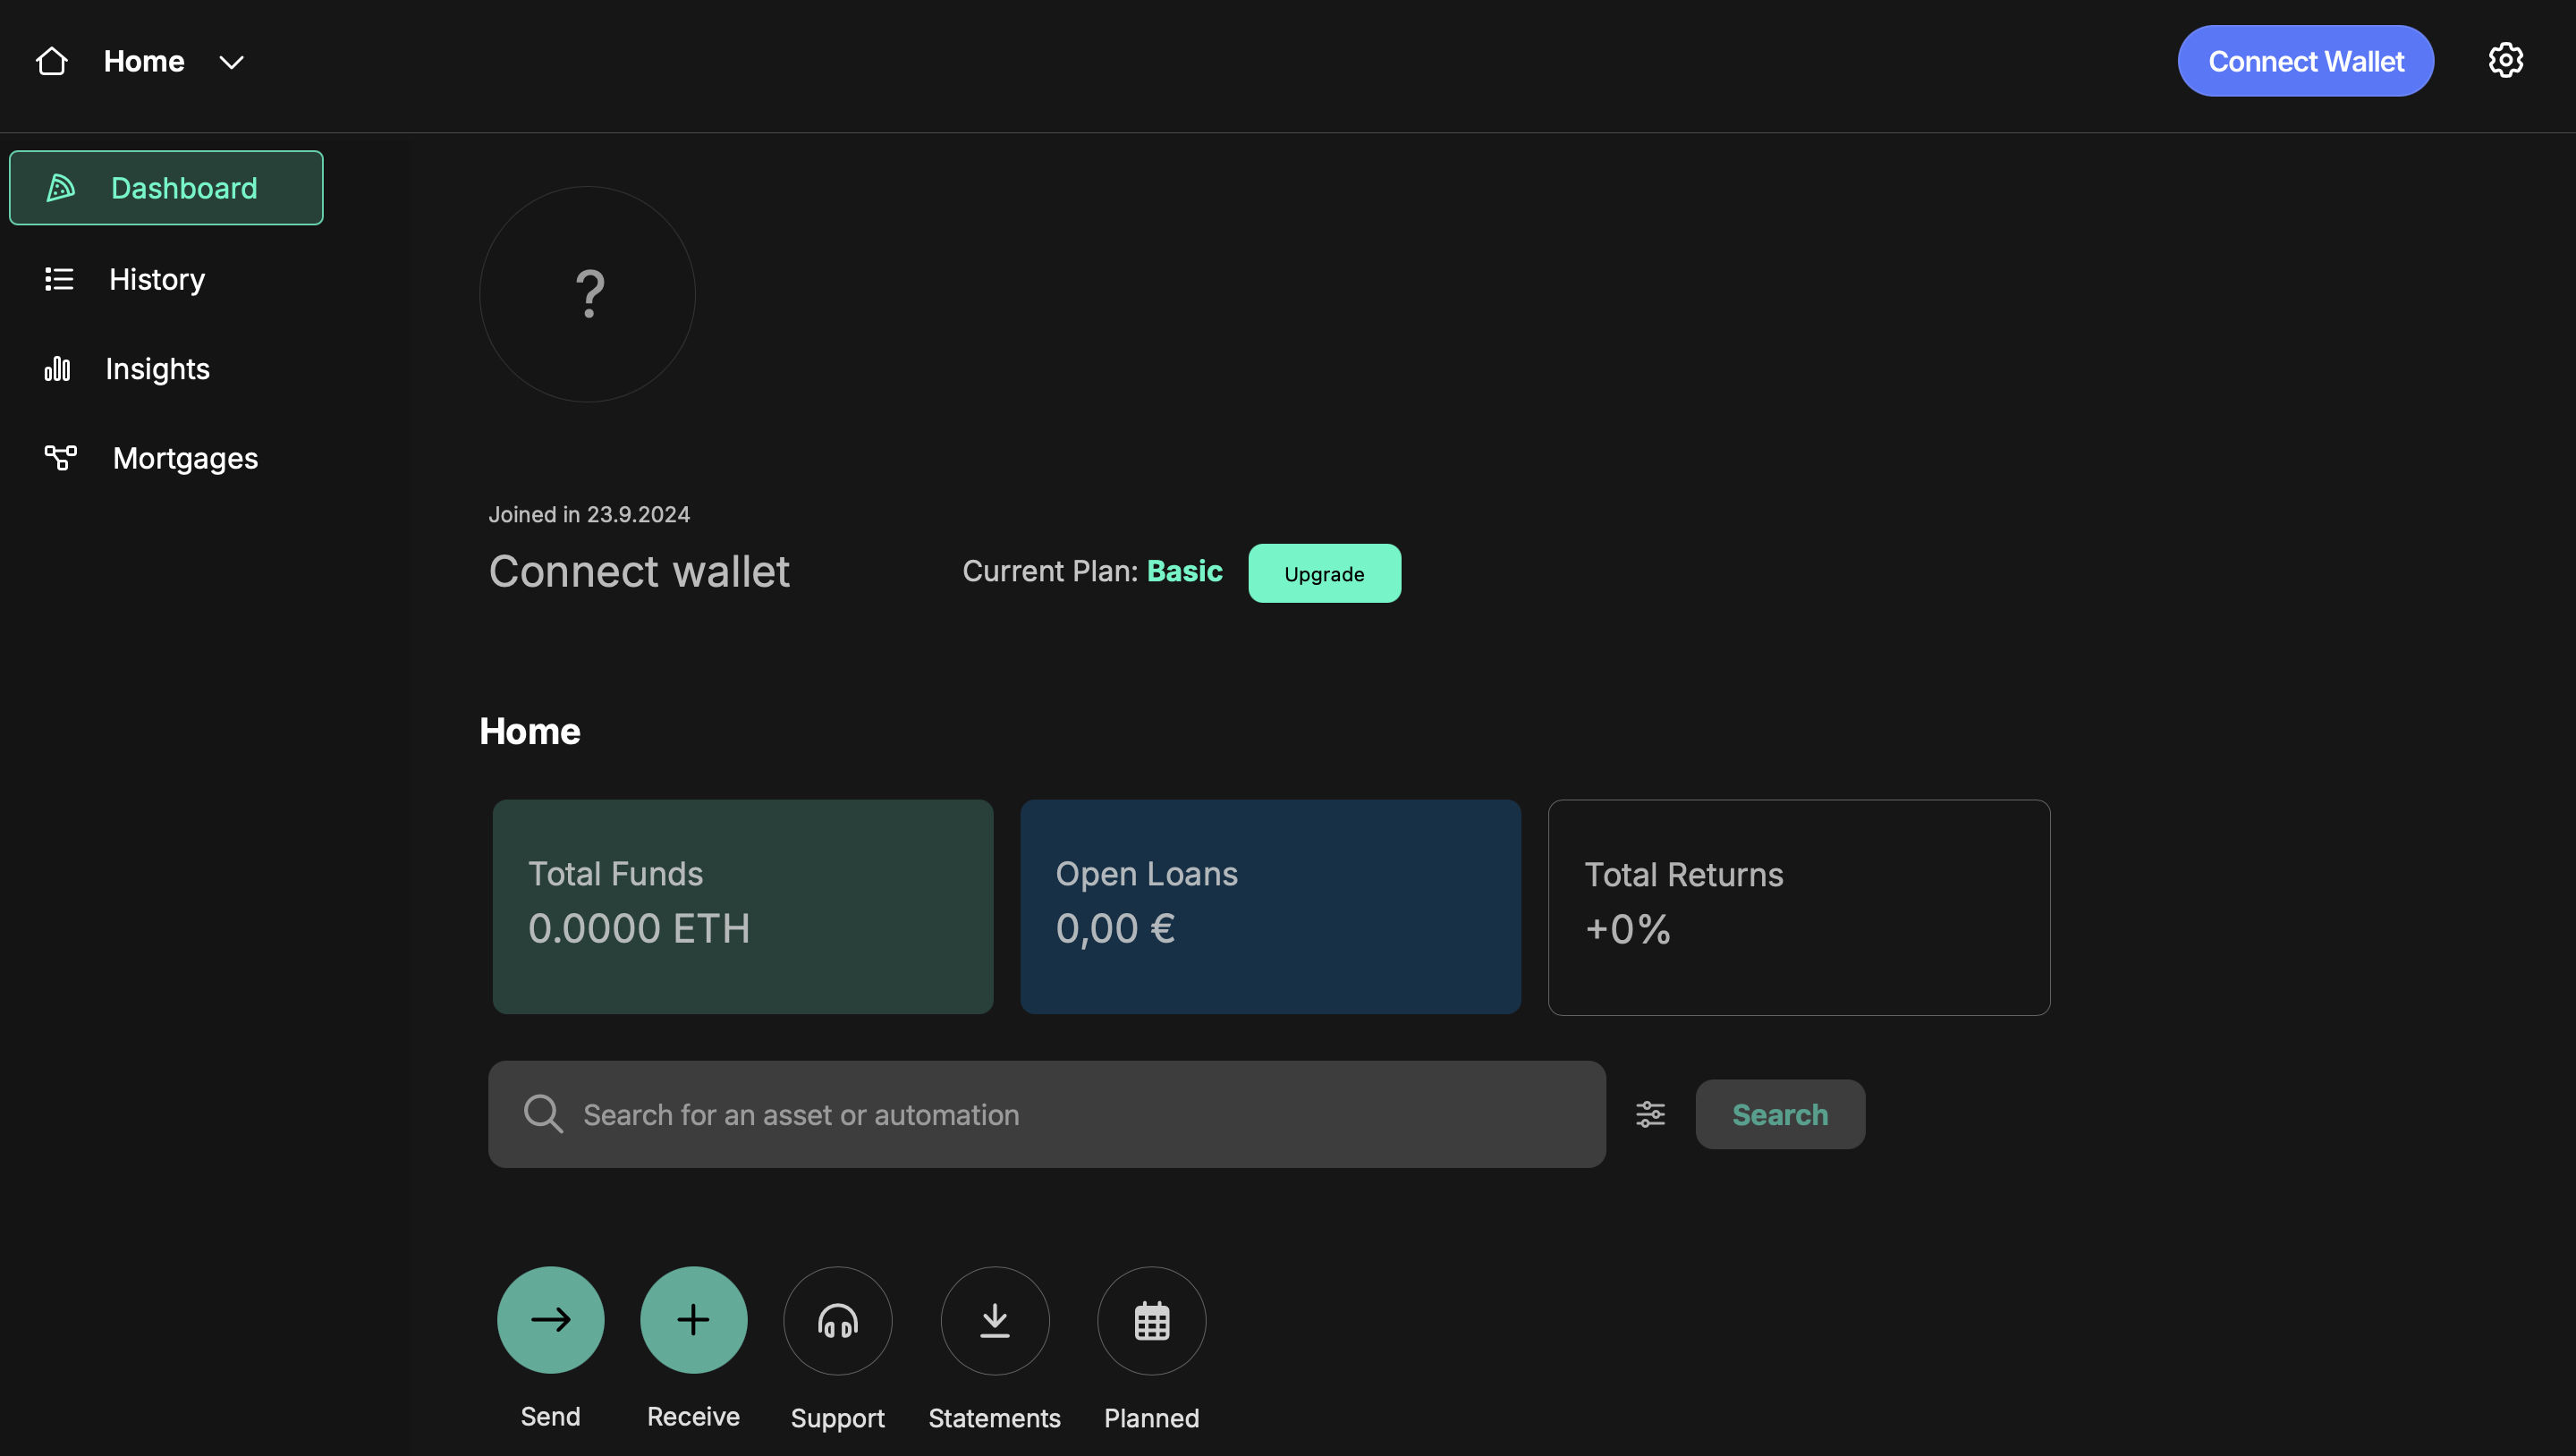The width and height of the screenshot is (2576, 1456).
Task: Click the Send arrow icon
Action: point(550,1320)
